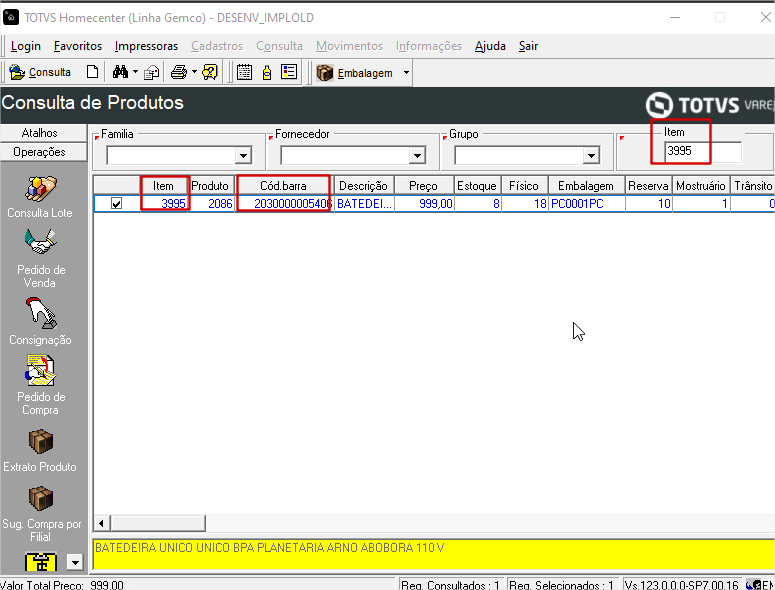The image size is (775, 590).
Task: Open Pedido de Venda handshake shortcut
Action: 41,258
